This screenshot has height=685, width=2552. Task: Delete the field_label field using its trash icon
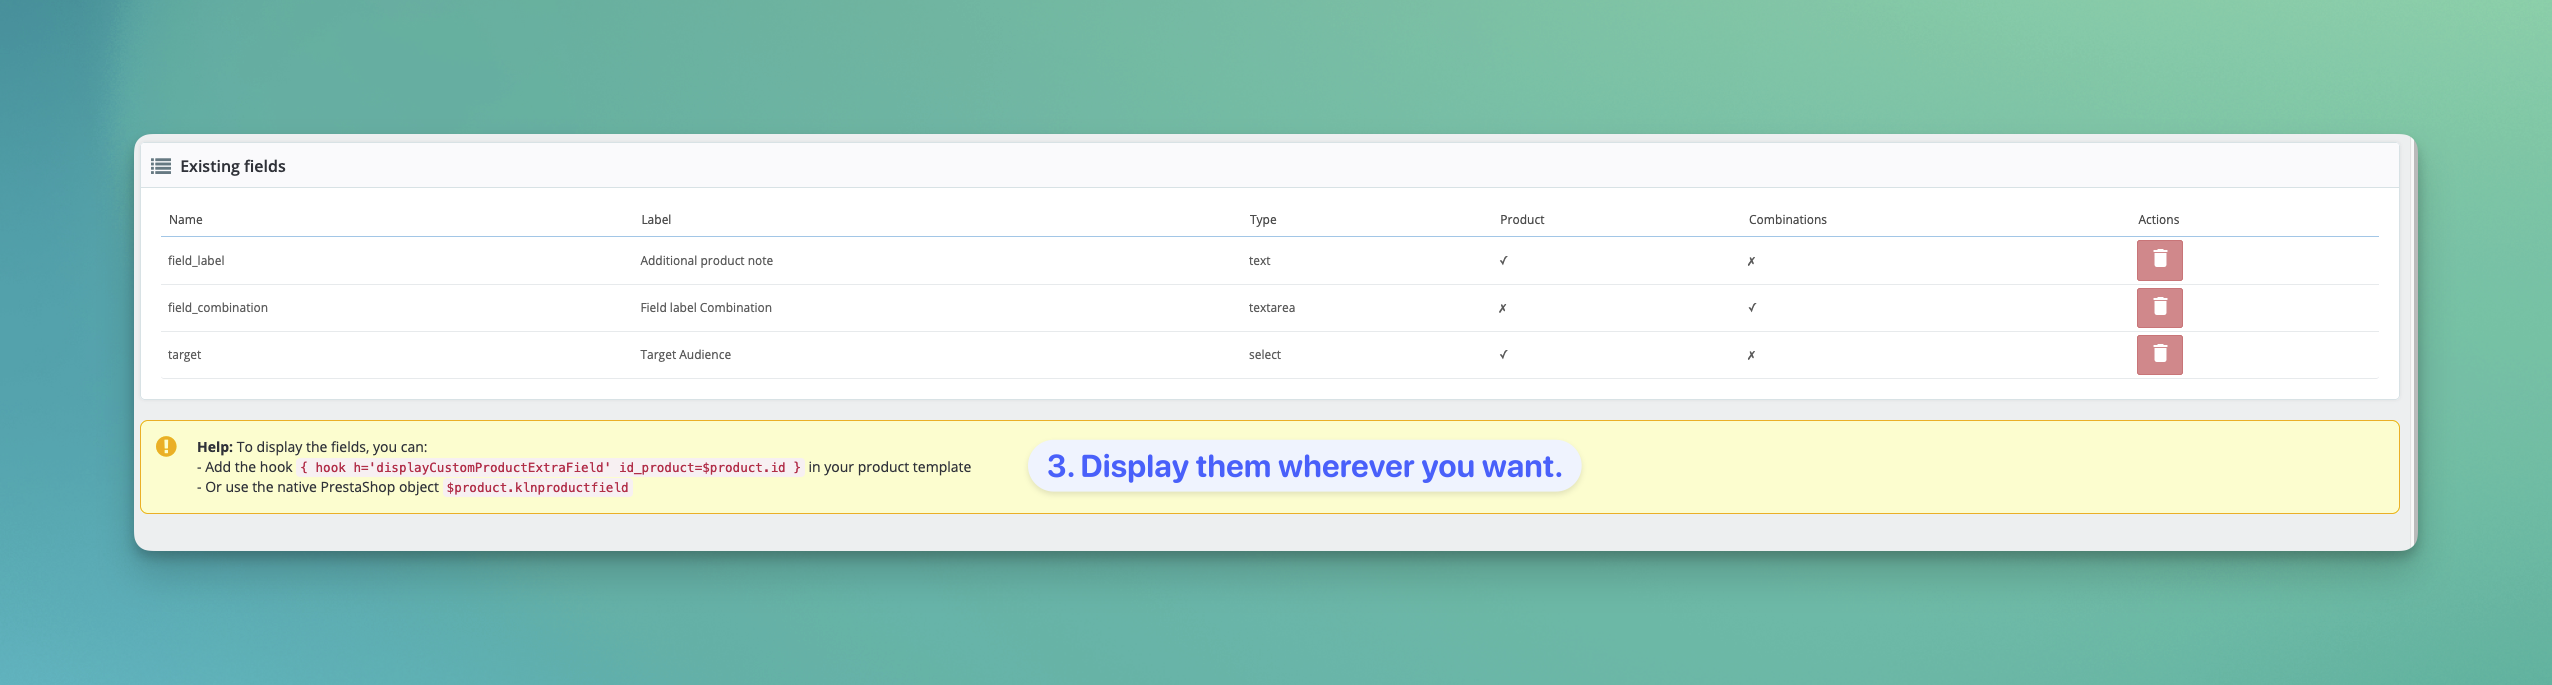[x=2159, y=260]
